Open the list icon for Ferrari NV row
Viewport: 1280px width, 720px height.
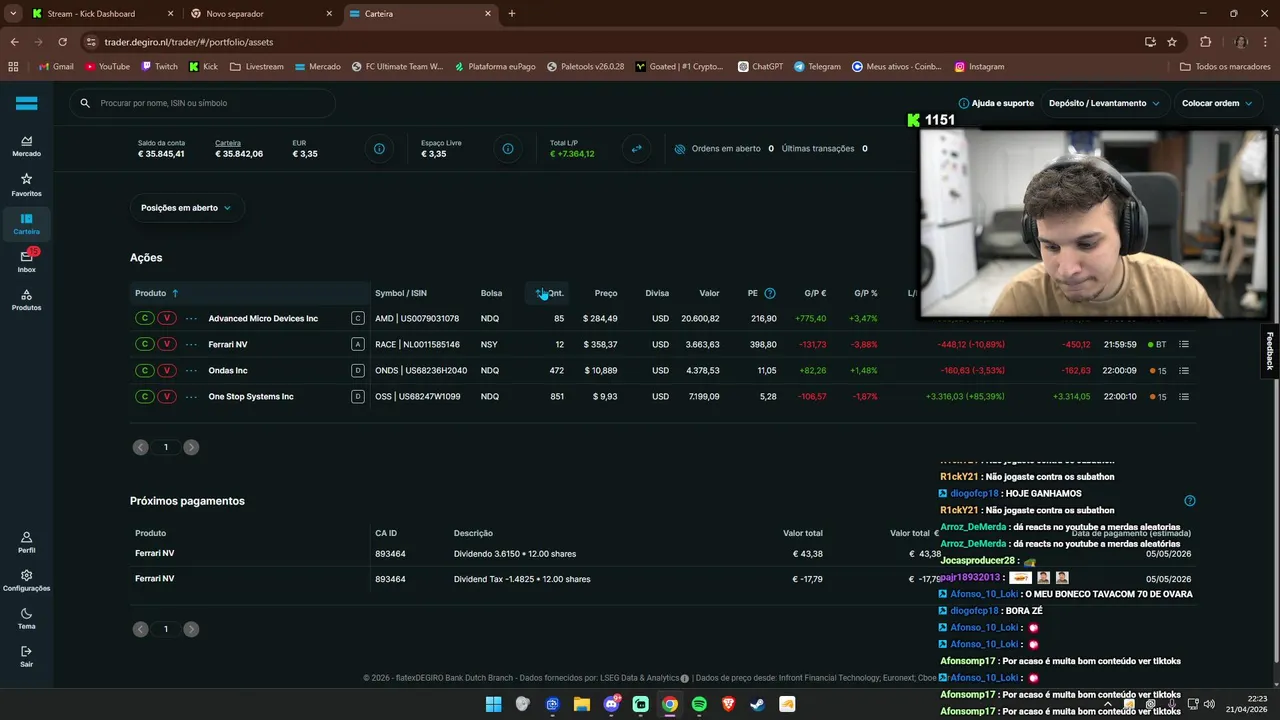coord(1184,344)
